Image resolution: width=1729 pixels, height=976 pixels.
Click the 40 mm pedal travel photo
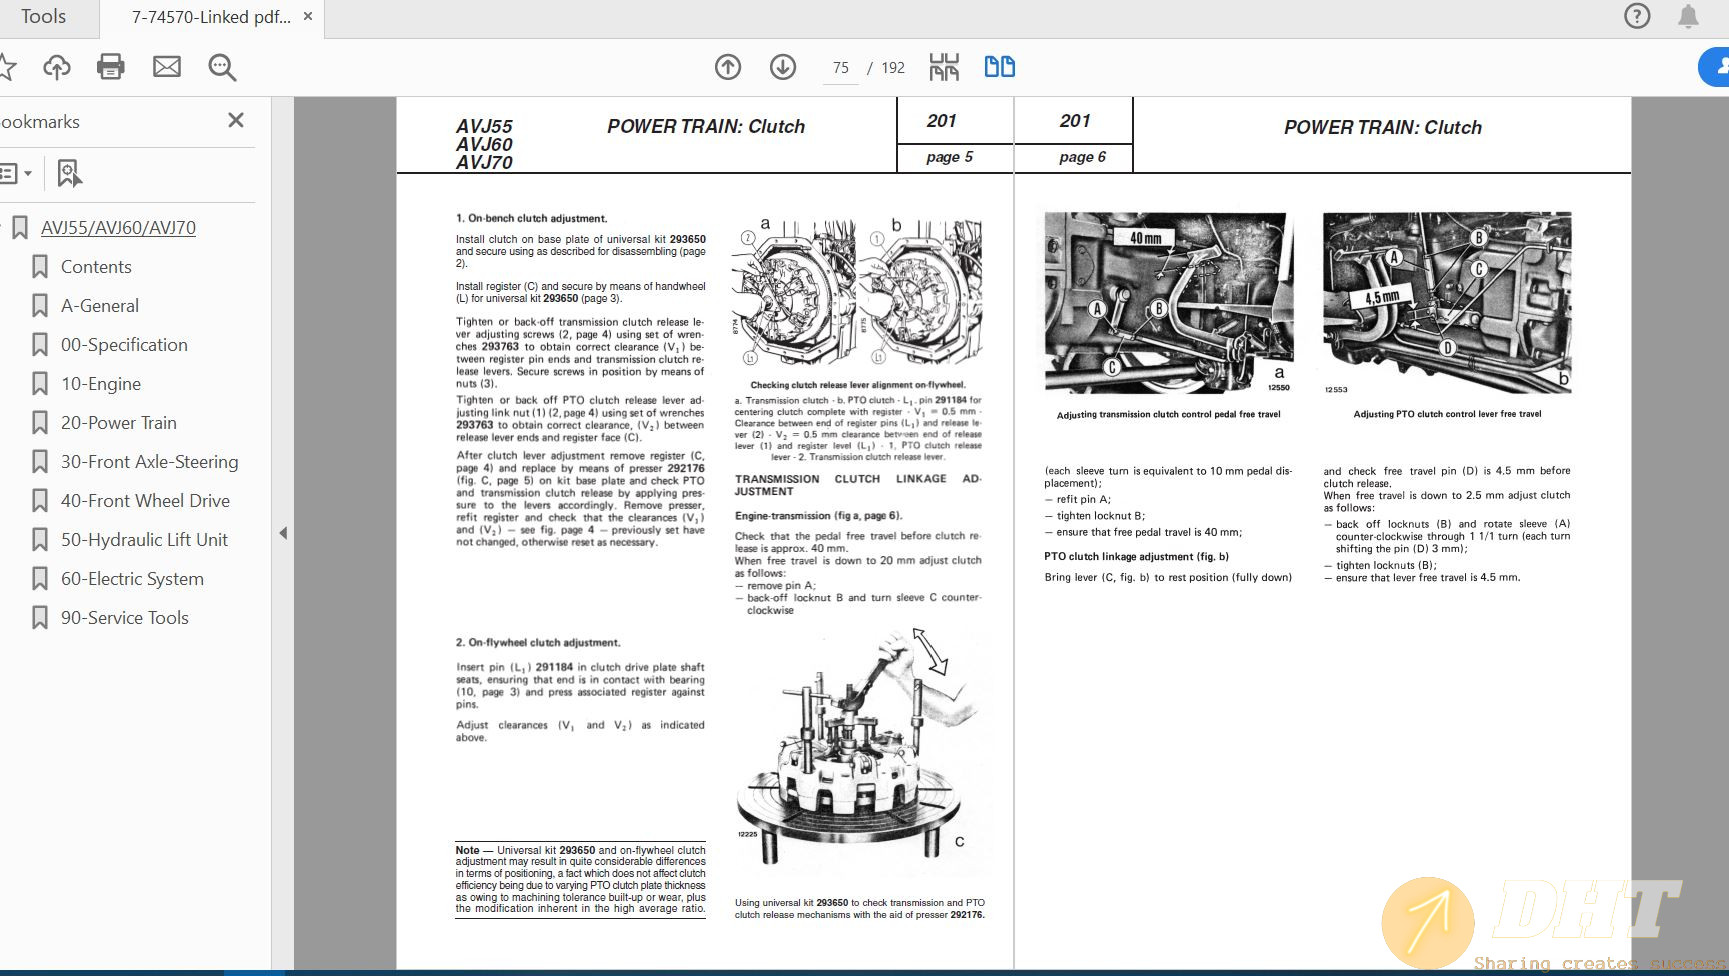pos(1169,302)
